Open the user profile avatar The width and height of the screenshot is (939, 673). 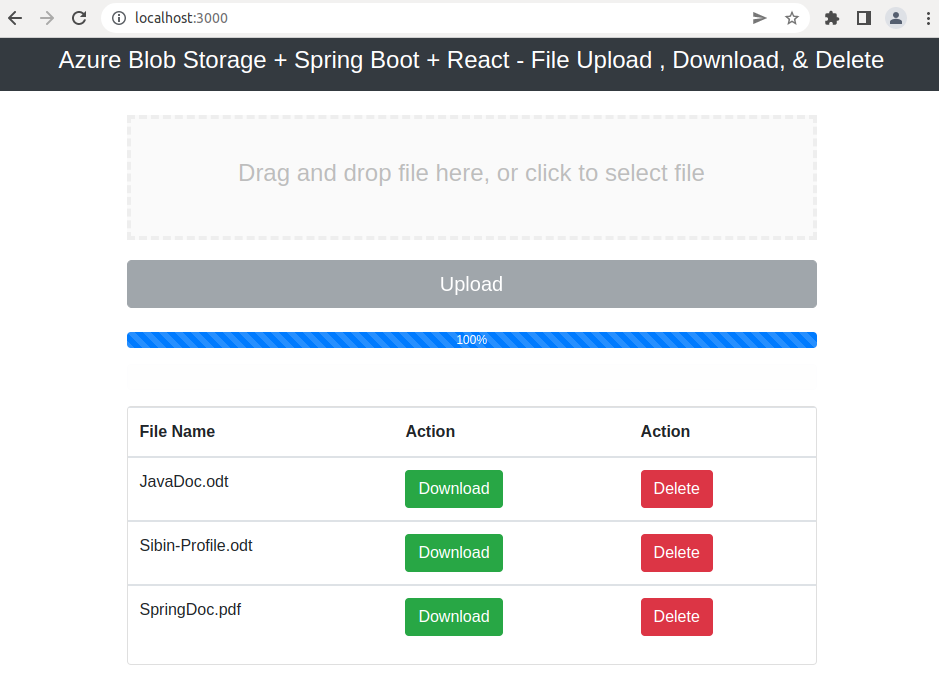click(896, 18)
